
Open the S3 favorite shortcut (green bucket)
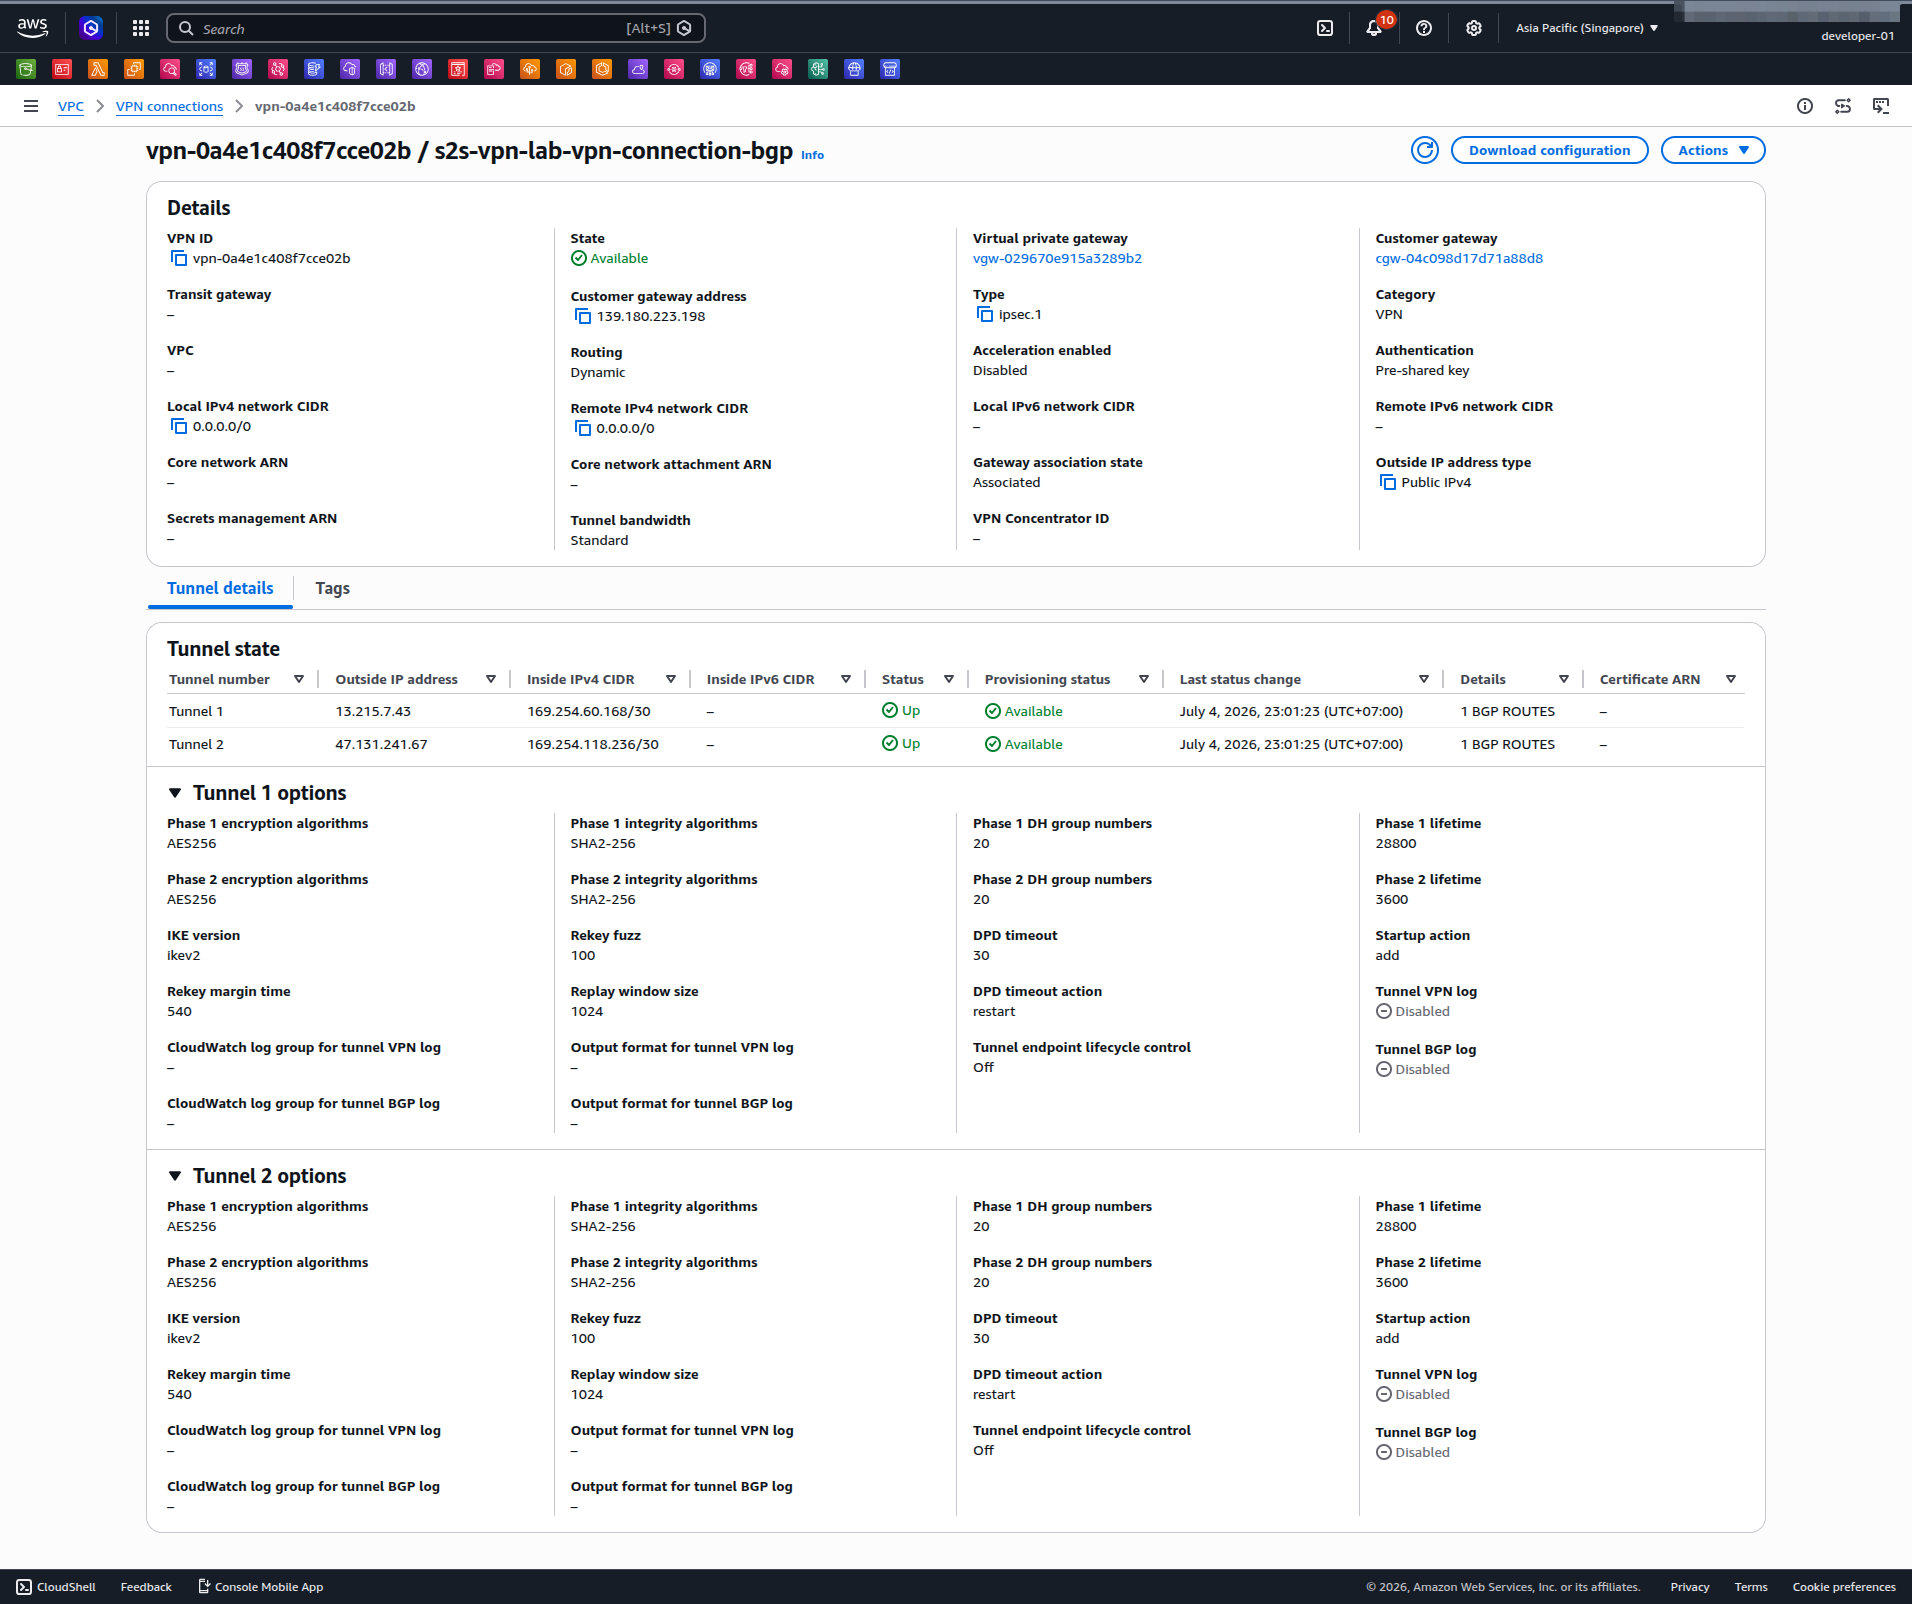tap(26, 69)
